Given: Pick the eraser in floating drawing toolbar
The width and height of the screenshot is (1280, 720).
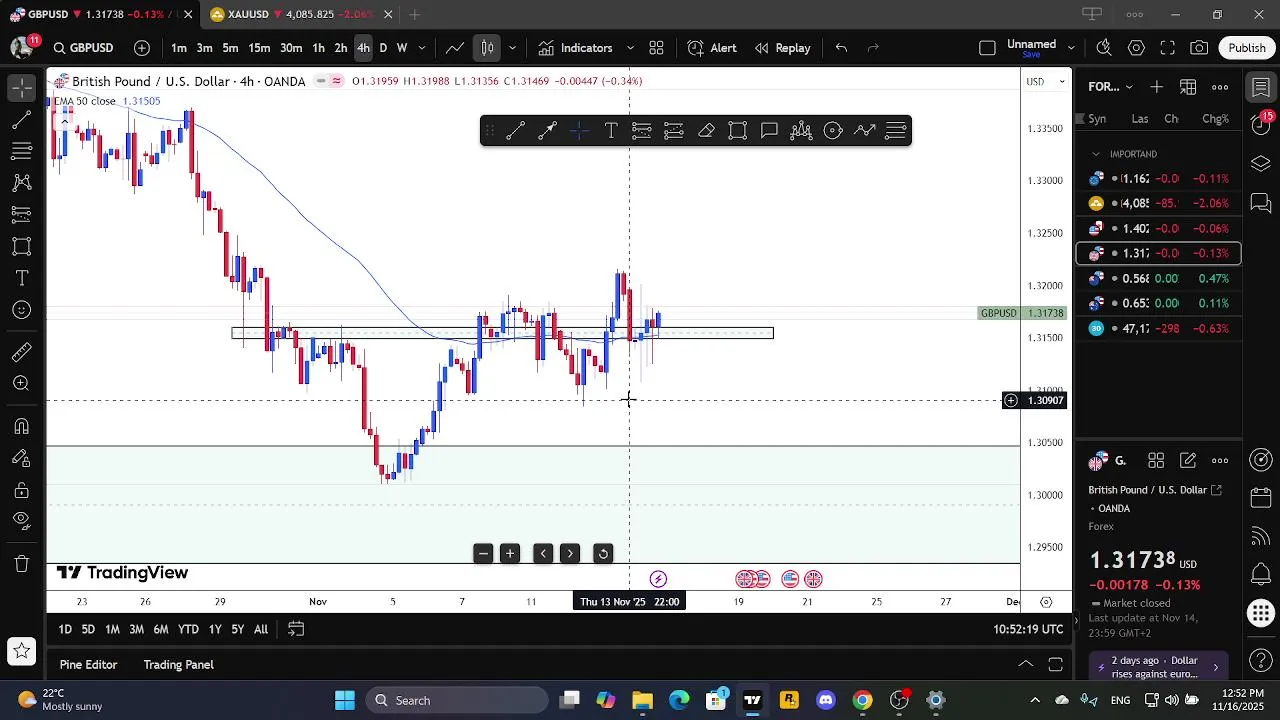Looking at the screenshot, I should coord(706,131).
